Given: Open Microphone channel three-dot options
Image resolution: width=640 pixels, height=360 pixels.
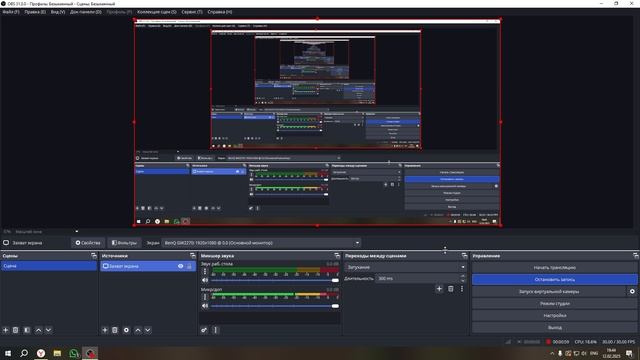Looking at the screenshot, I should (x=205, y=297).
